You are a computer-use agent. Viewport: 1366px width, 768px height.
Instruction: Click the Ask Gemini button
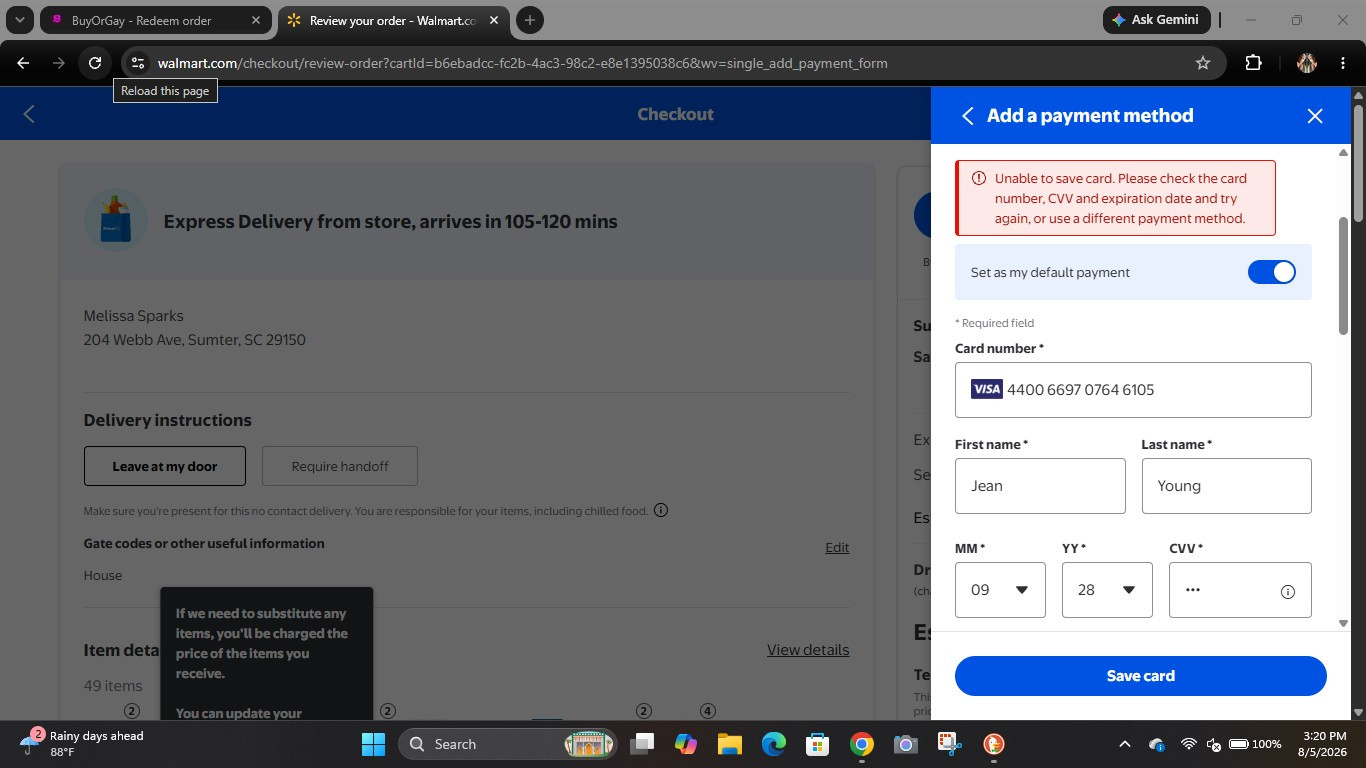(1157, 20)
